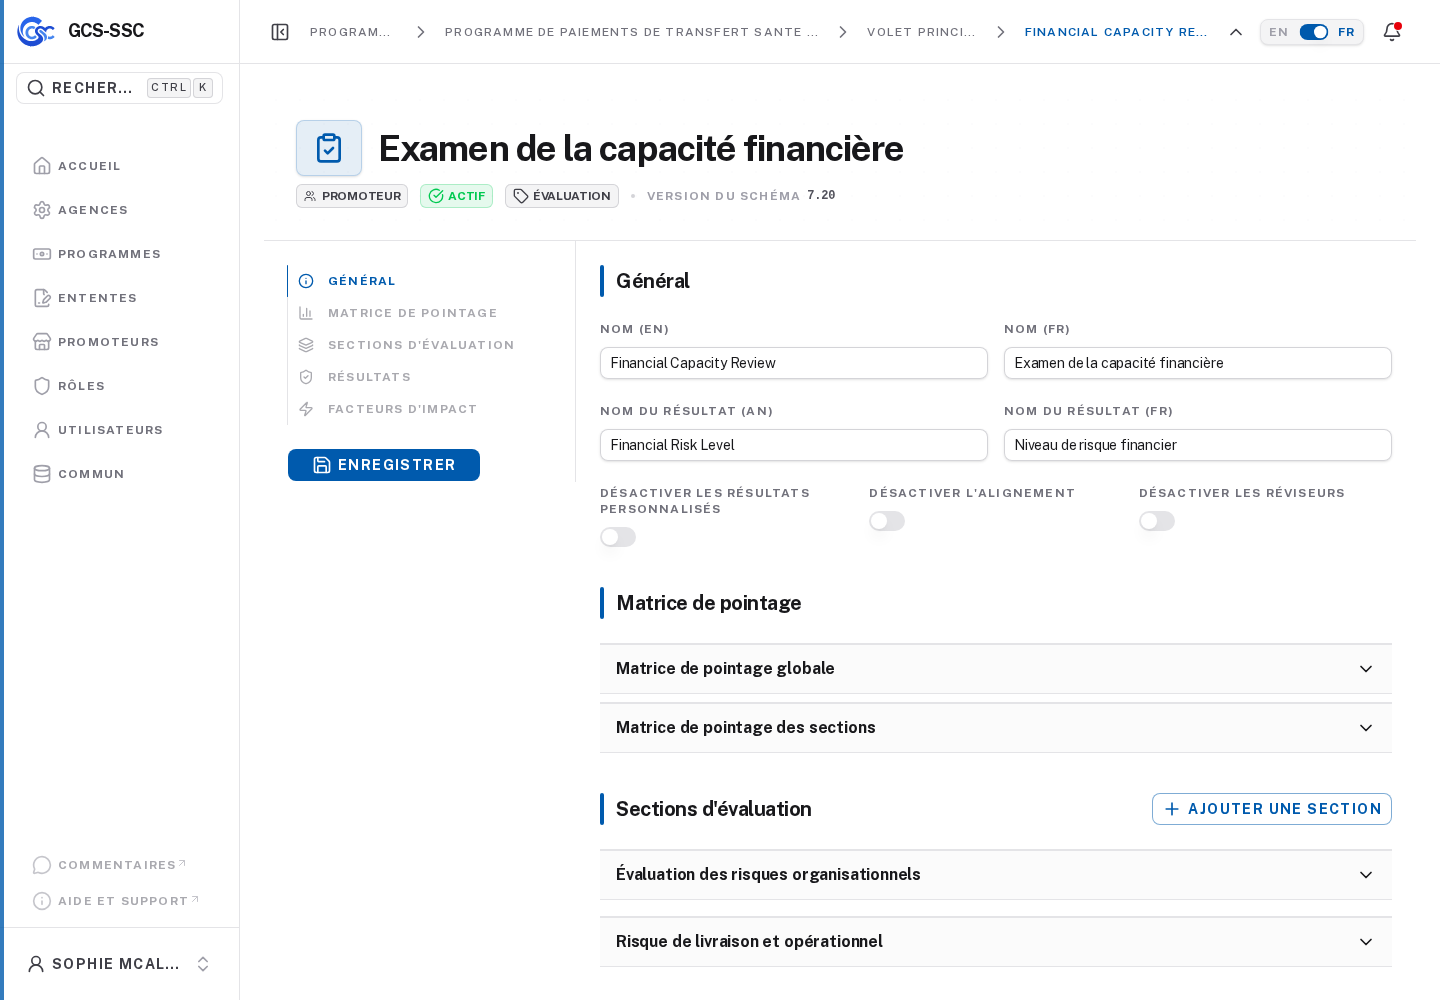Click the Sophie McAl... user avatar icon
The image size is (1440, 1000).
(36, 964)
